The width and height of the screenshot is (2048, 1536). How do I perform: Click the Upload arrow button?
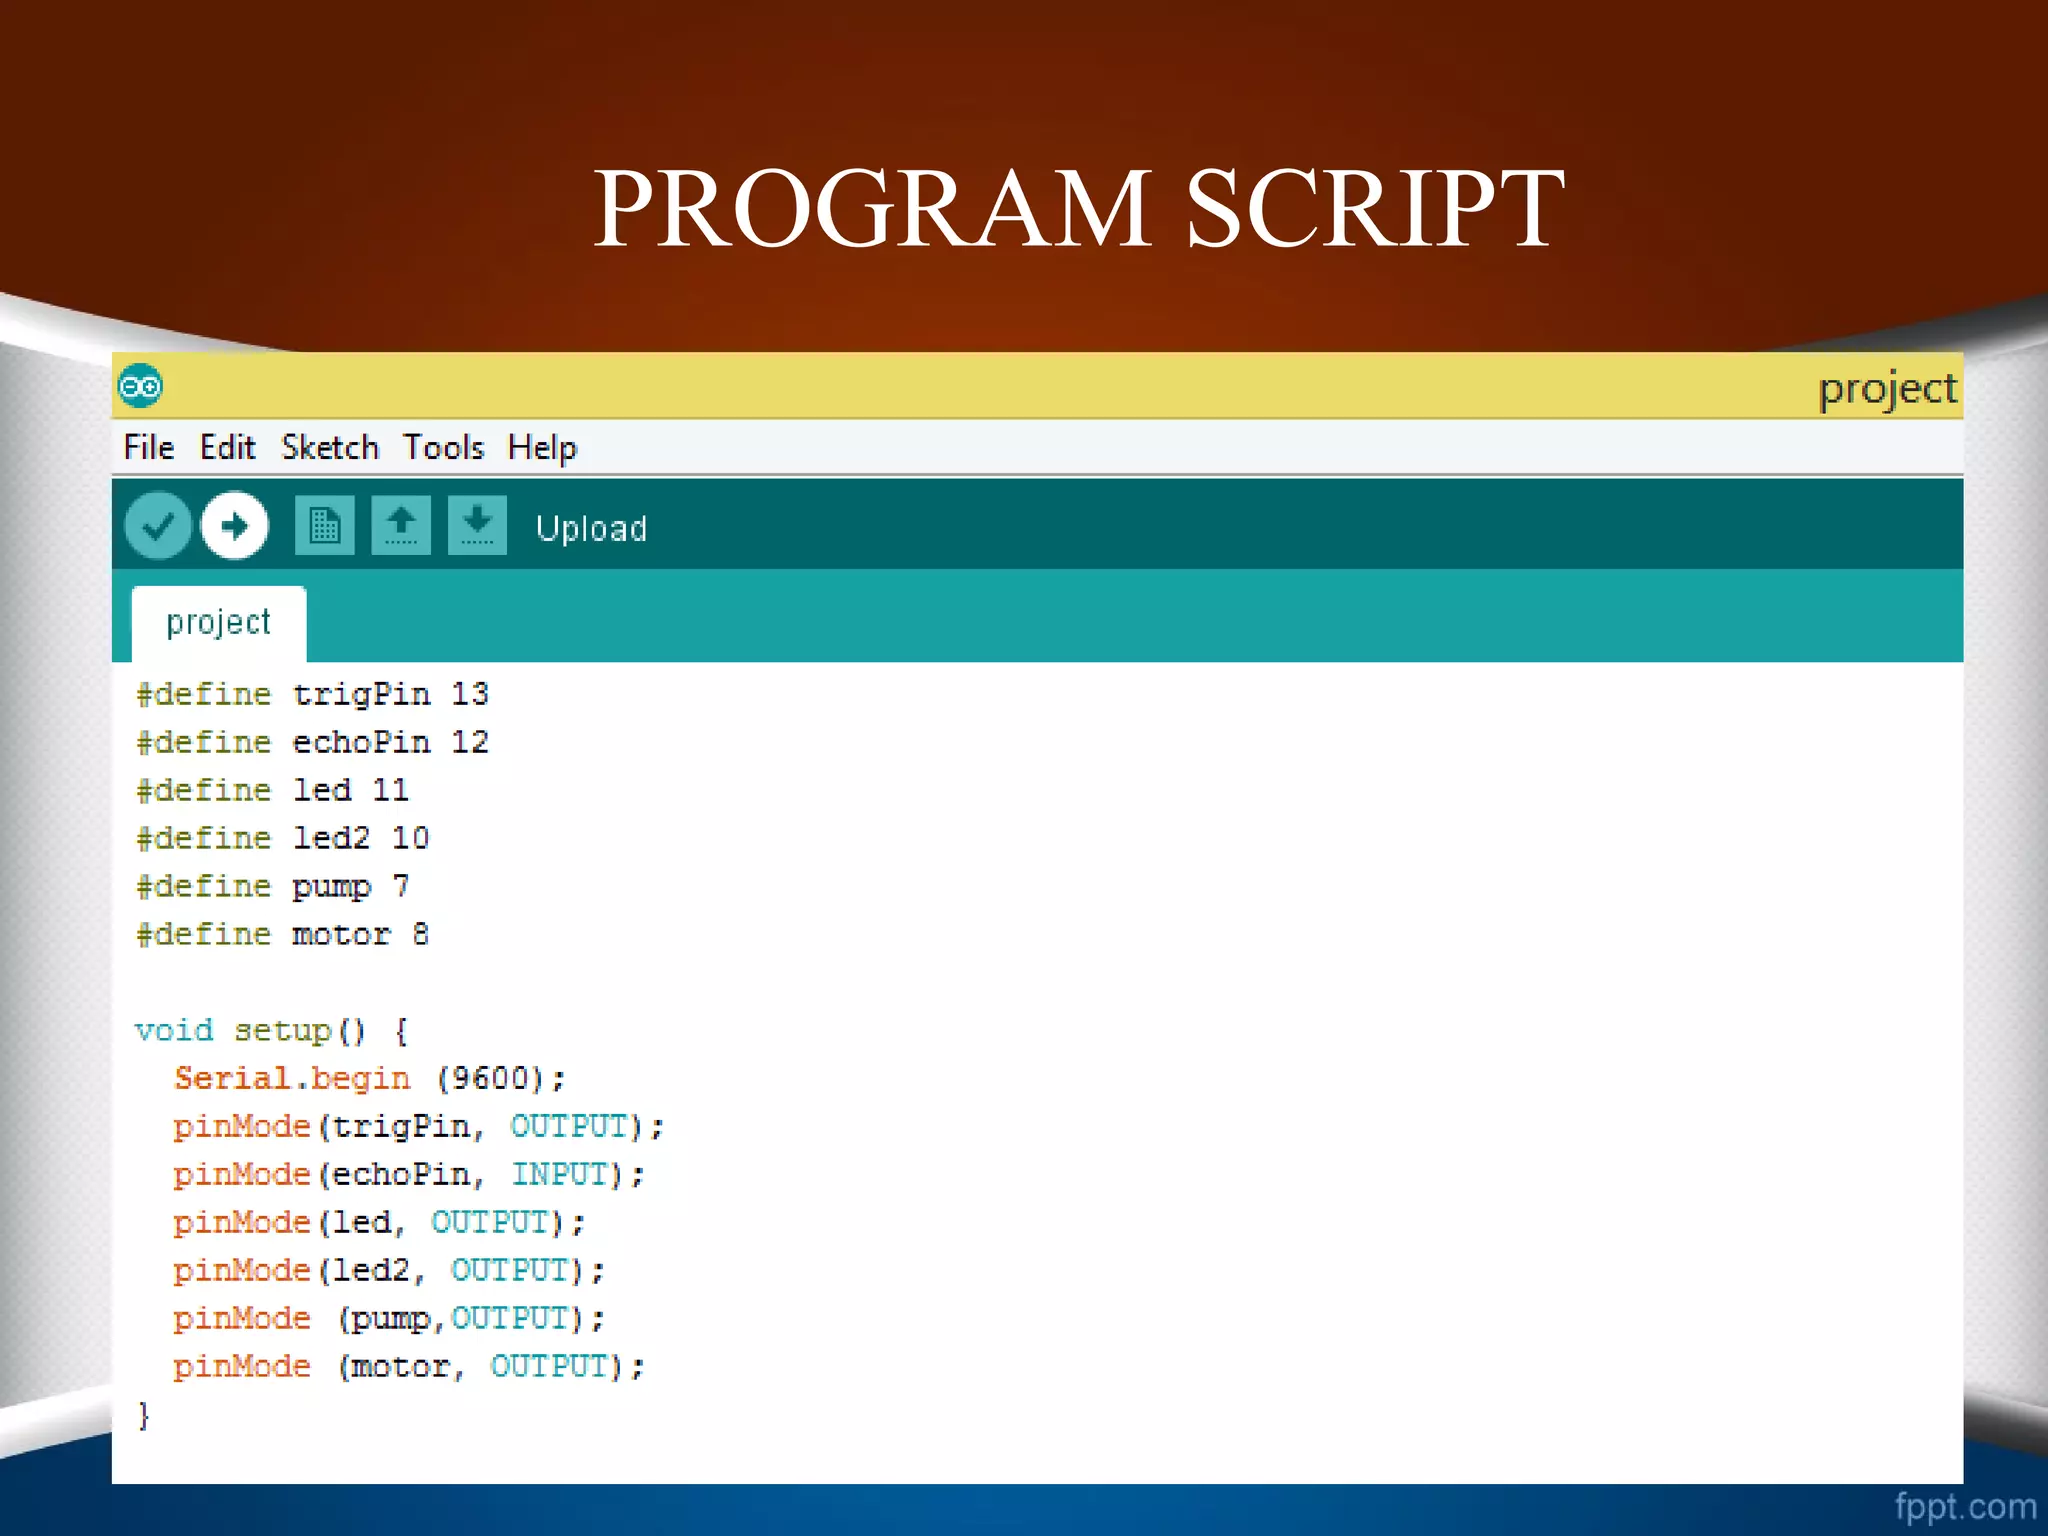[235, 525]
